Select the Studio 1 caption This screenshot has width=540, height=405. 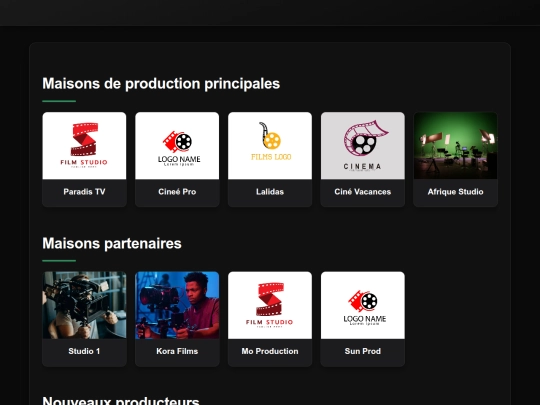(x=84, y=351)
